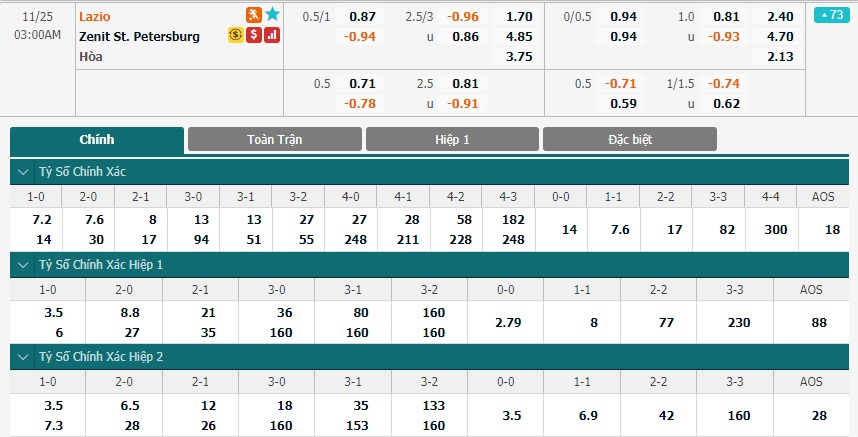Select the Chính tab
Viewport: 858px width, 437px height.
(97, 140)
